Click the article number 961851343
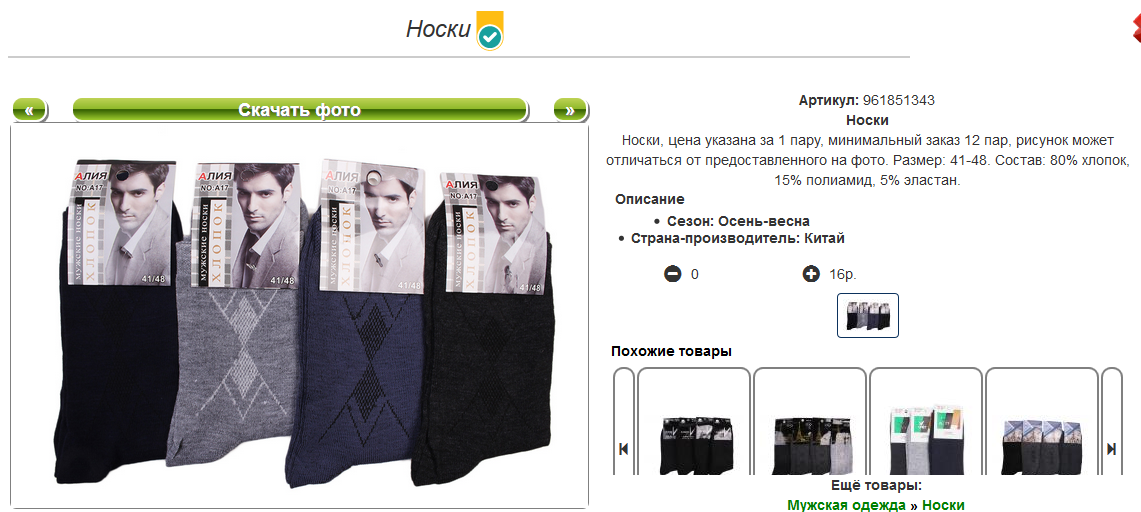This screenshot has width=1141, height=512. coord(899,100)
